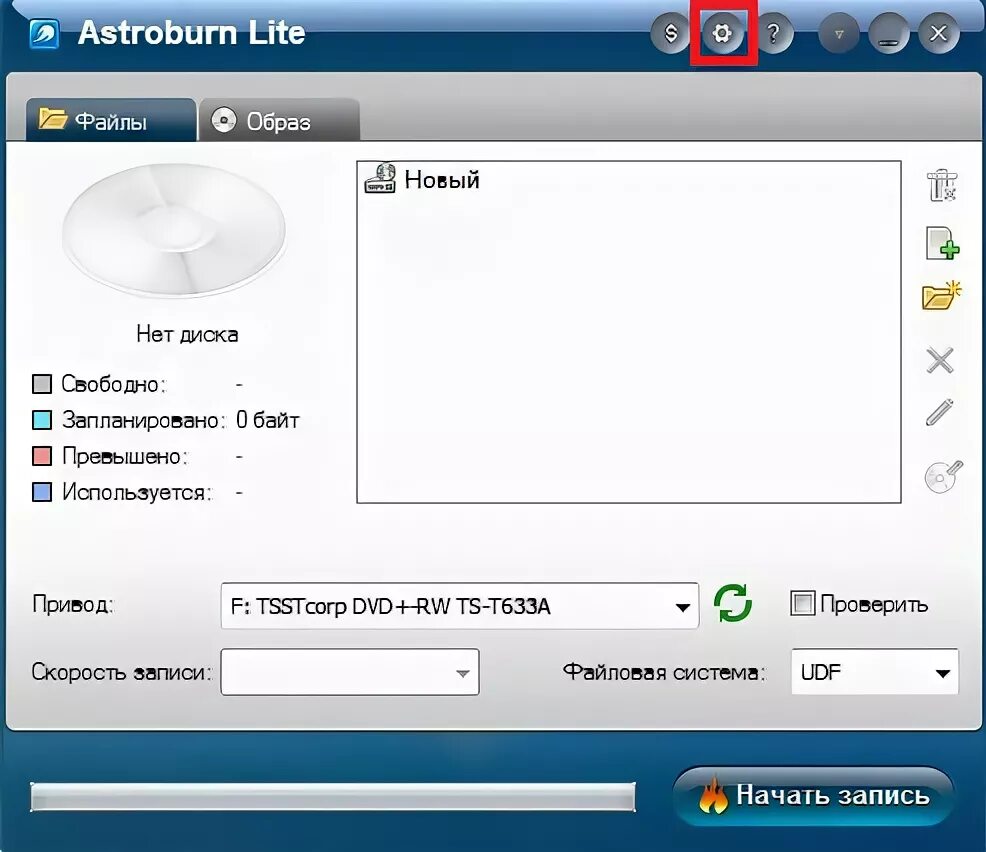The height and width of the screenshot is (852, 986).
Task: Open the Привод drive dropdown
Action: point(460,606)
